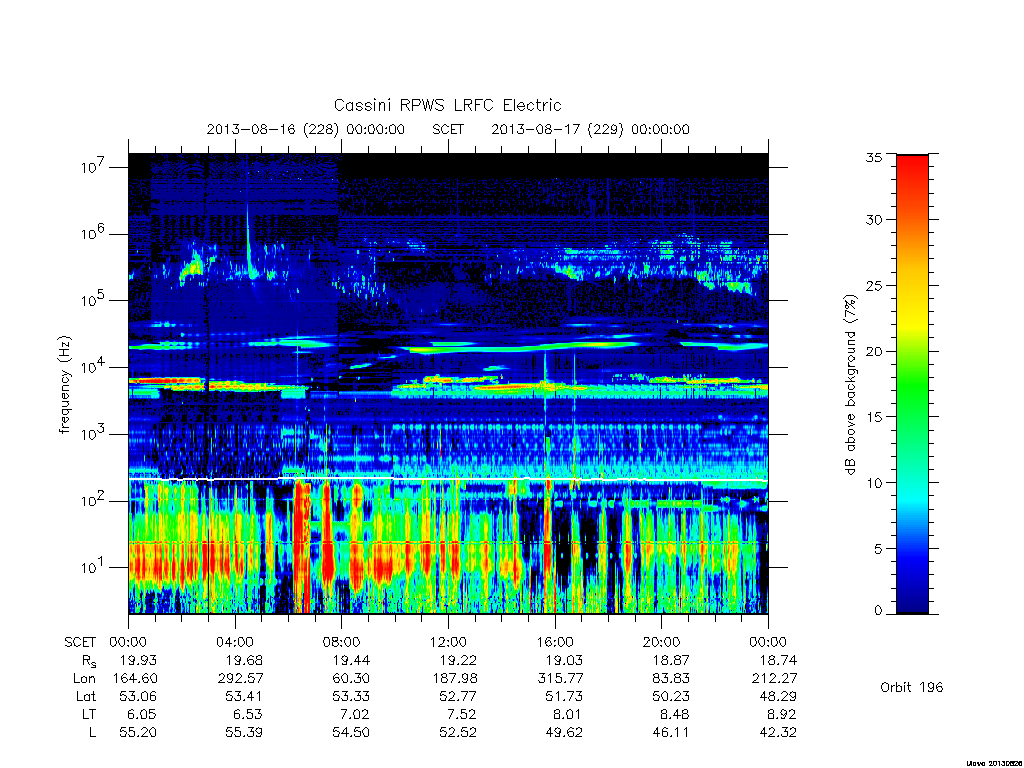
Task: Click the local time value '8.01'
Action: [x=568, y=714]
